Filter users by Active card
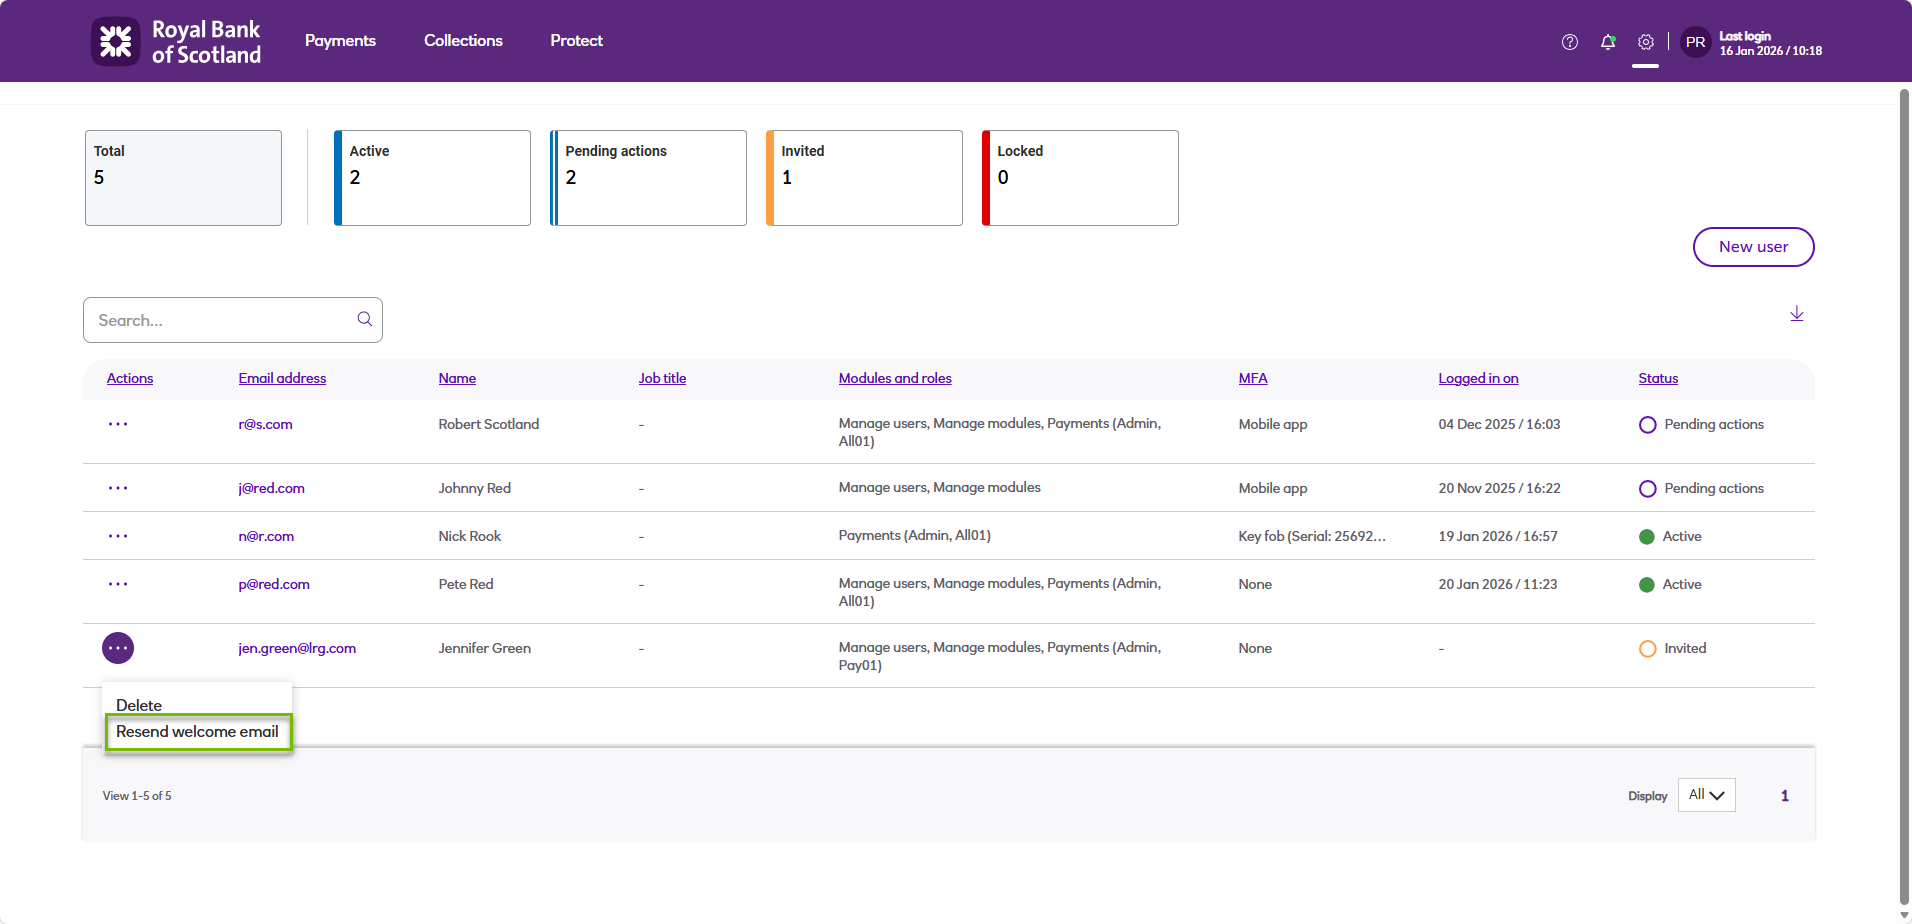Image resolution: width=1912 pixels, height=924 pixels. pos(432,178)
